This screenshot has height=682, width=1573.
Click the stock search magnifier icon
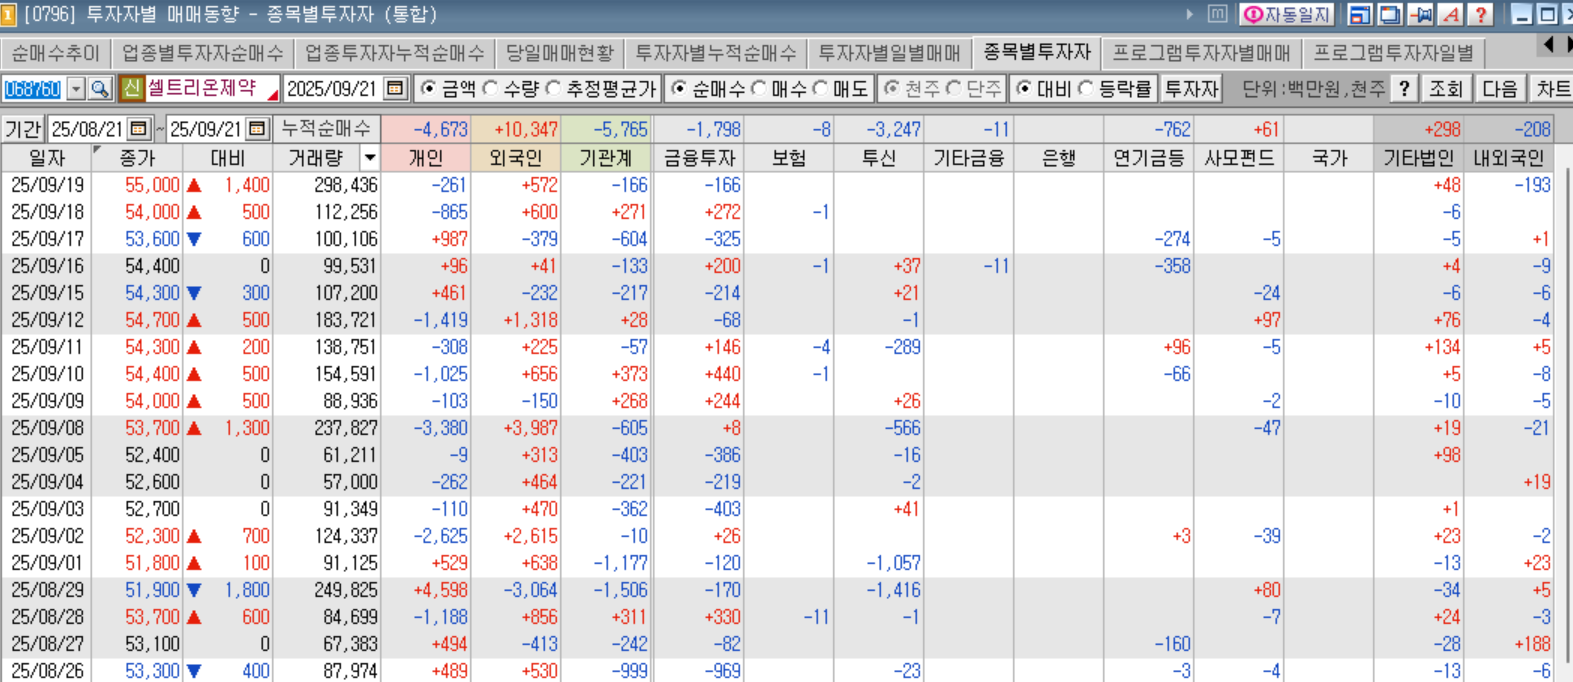99,89
